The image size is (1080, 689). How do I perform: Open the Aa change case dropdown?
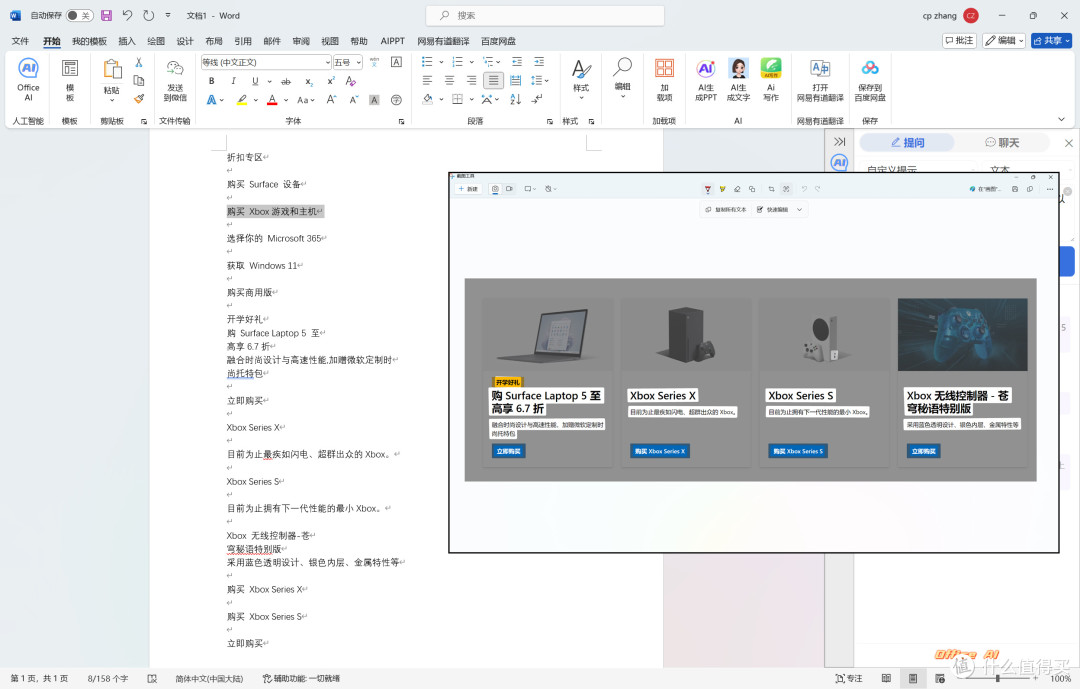305,100
